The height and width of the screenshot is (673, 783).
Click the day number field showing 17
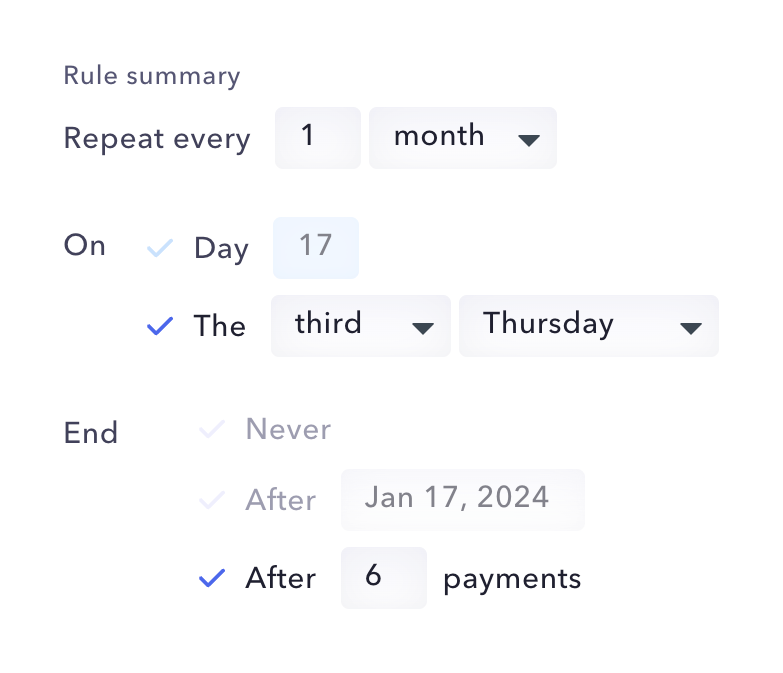pyautogui.click(x=315, y=248)
